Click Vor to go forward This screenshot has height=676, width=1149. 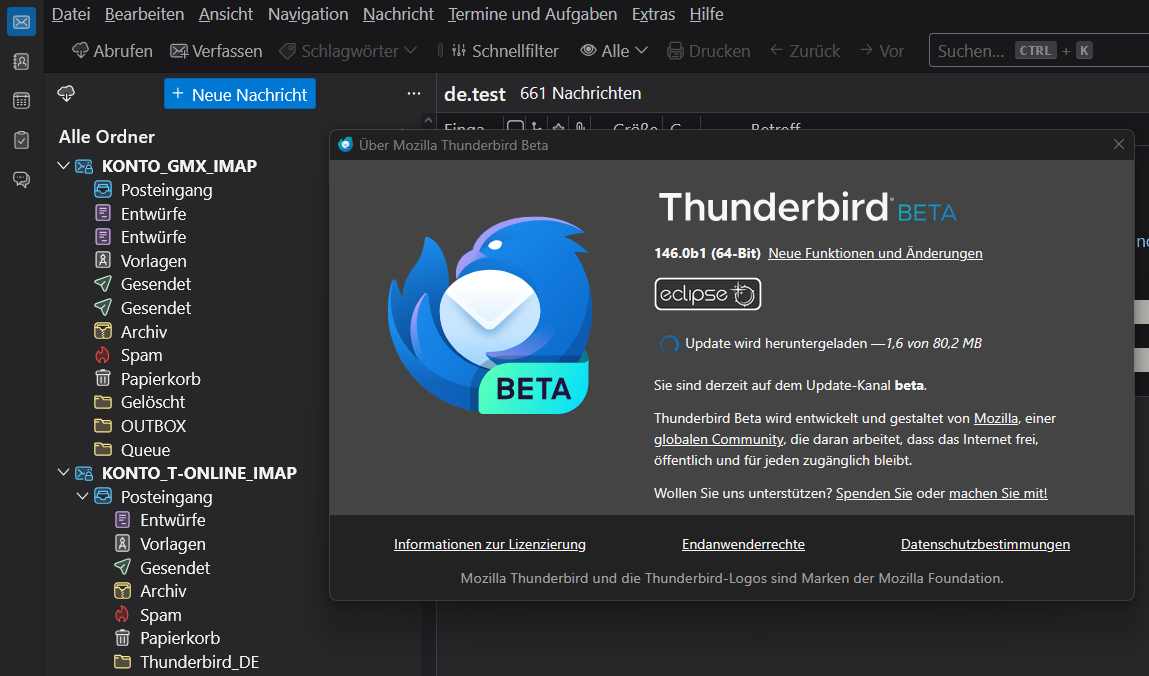[882, 51]
